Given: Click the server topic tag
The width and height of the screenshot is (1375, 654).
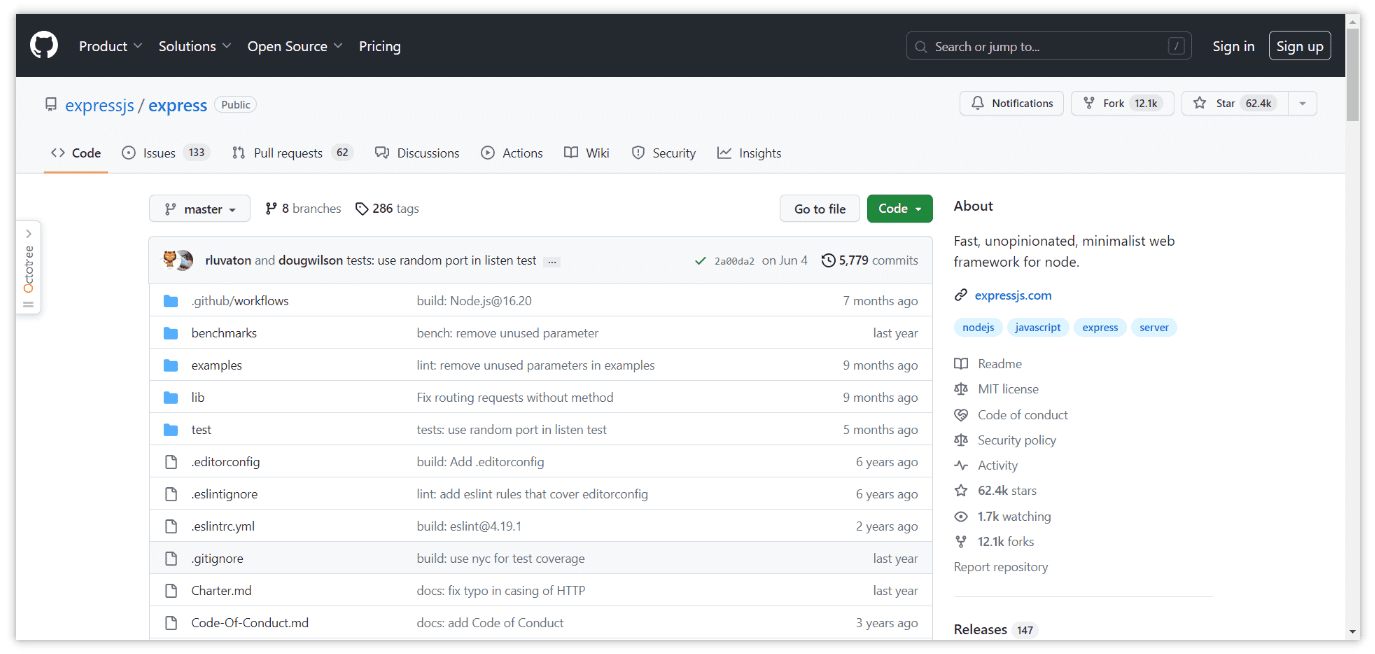Looking at the screenshot, I should [1154, 327].
